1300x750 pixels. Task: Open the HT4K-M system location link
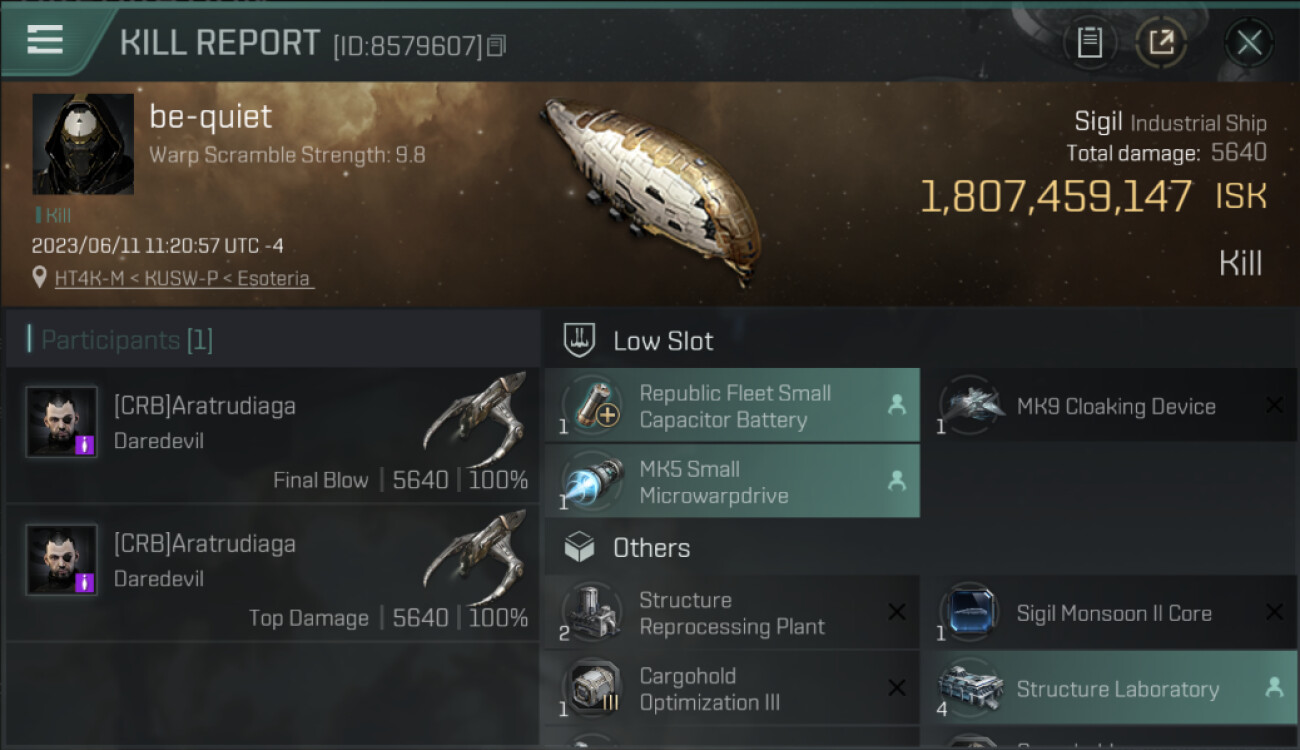coord(183,279)
